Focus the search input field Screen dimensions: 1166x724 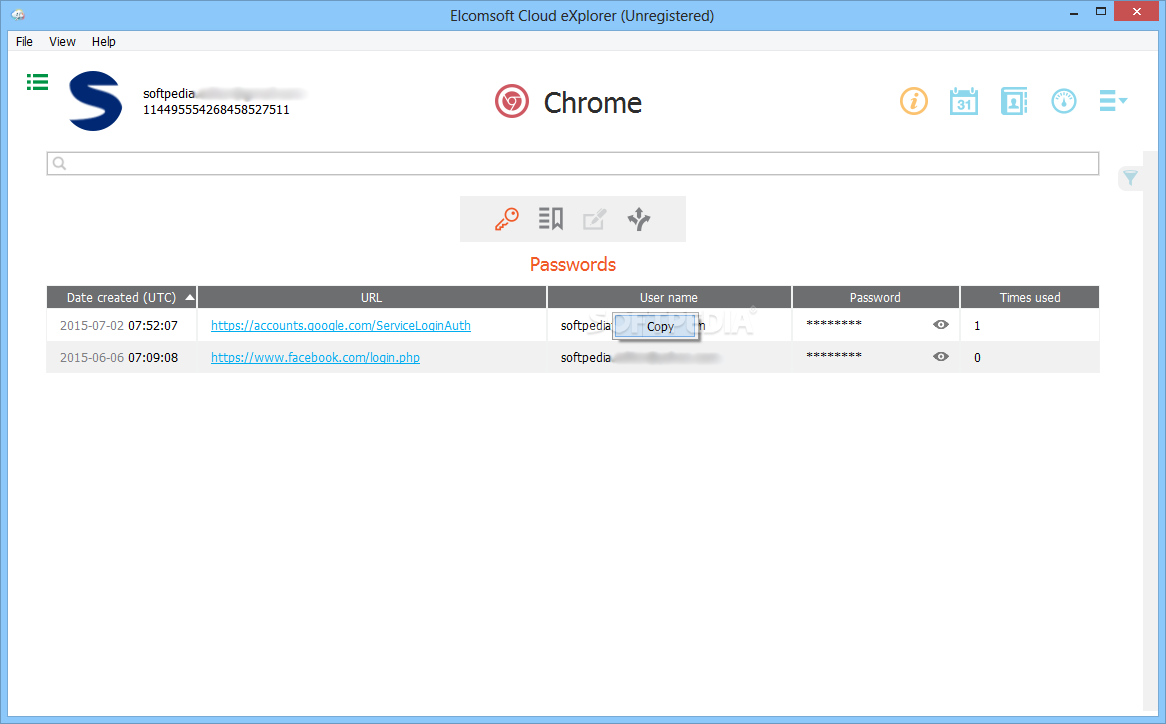[x=573, y=164]
